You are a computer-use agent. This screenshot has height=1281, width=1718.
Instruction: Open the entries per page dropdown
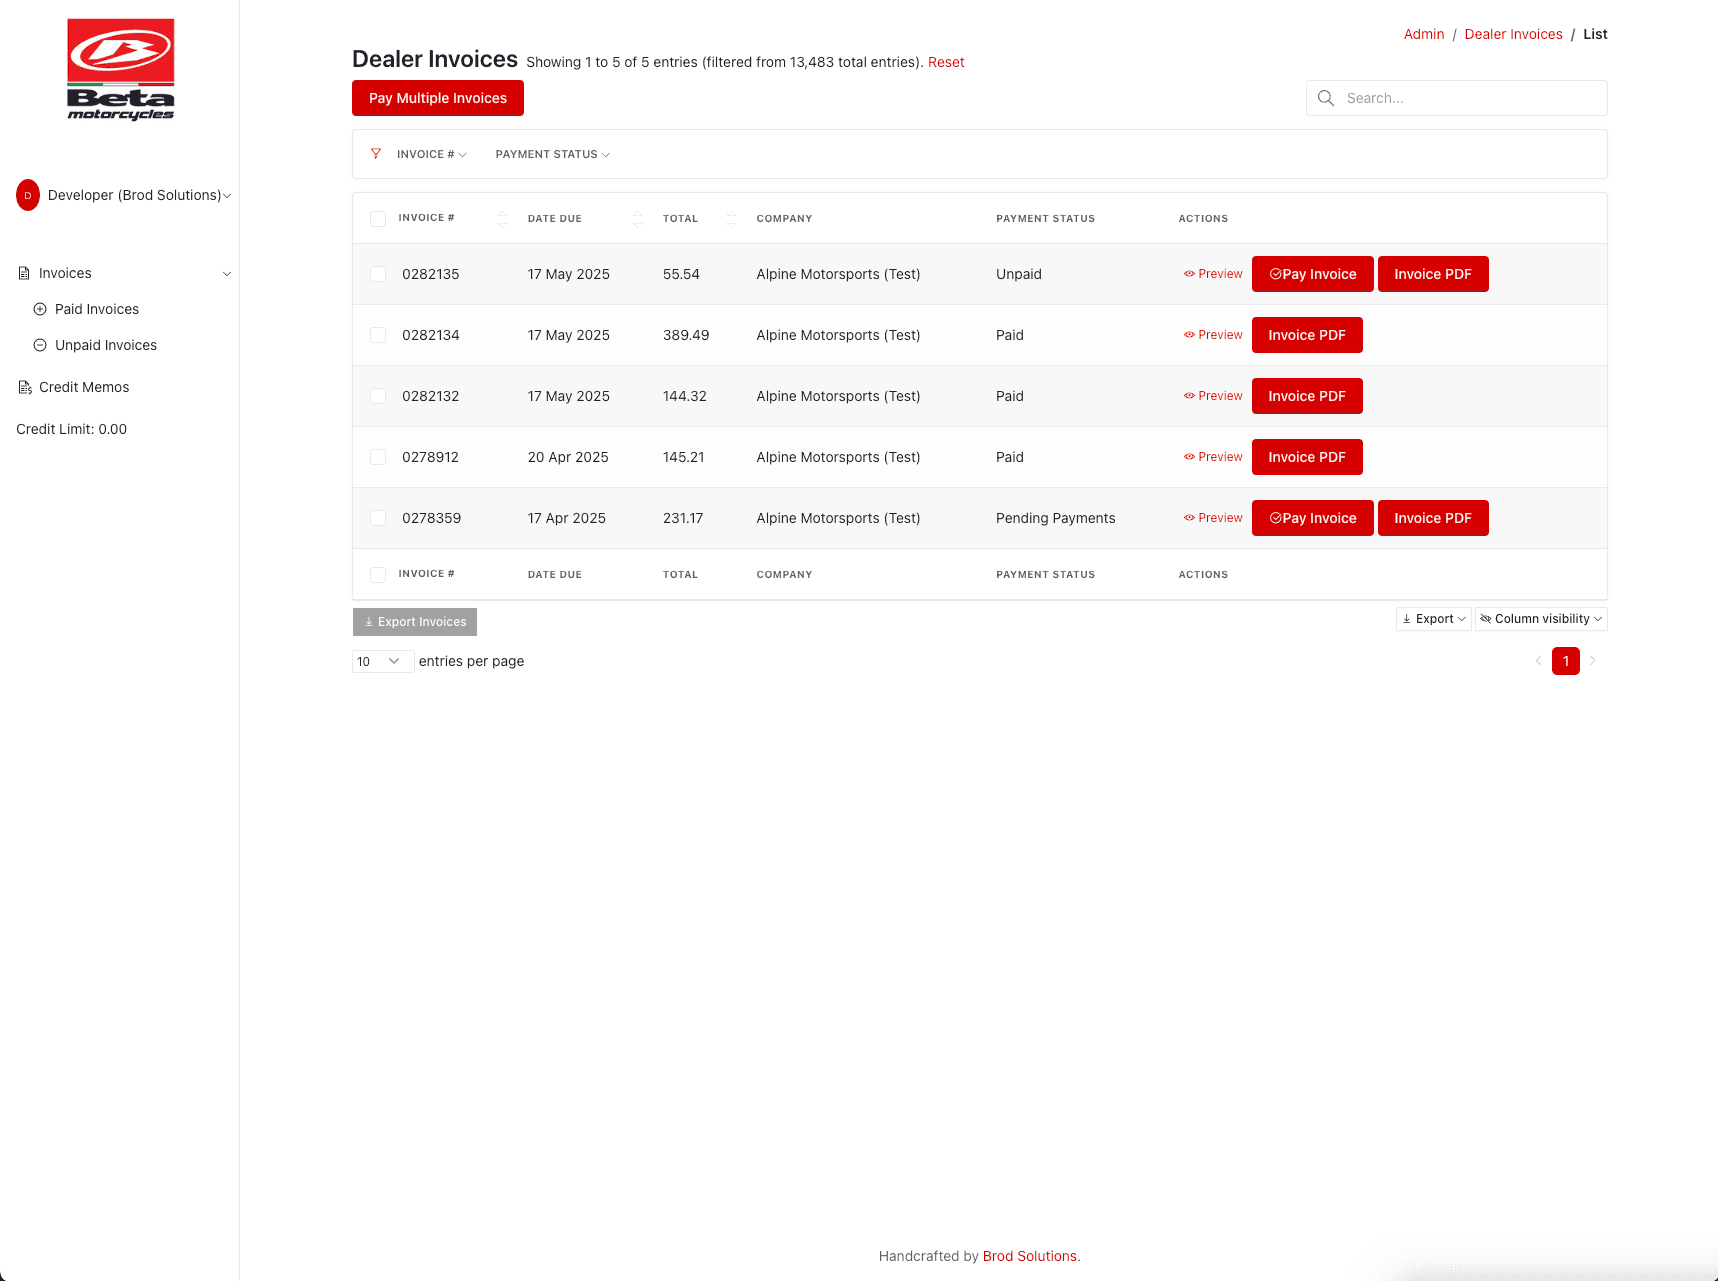382,661
